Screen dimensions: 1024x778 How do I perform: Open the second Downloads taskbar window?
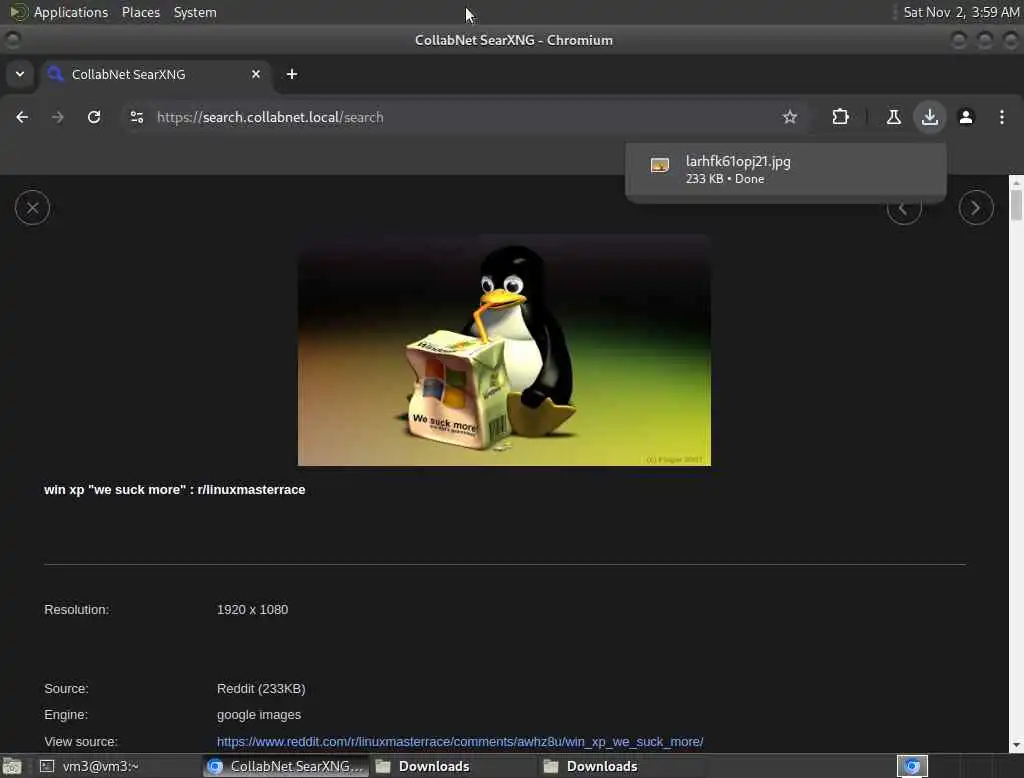tap(621, 766)
